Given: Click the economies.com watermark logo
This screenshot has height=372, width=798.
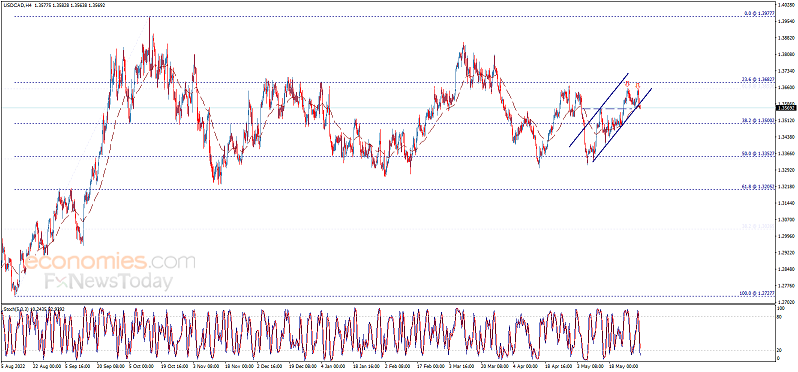Looking at the screenshot, I should point(110,263).
